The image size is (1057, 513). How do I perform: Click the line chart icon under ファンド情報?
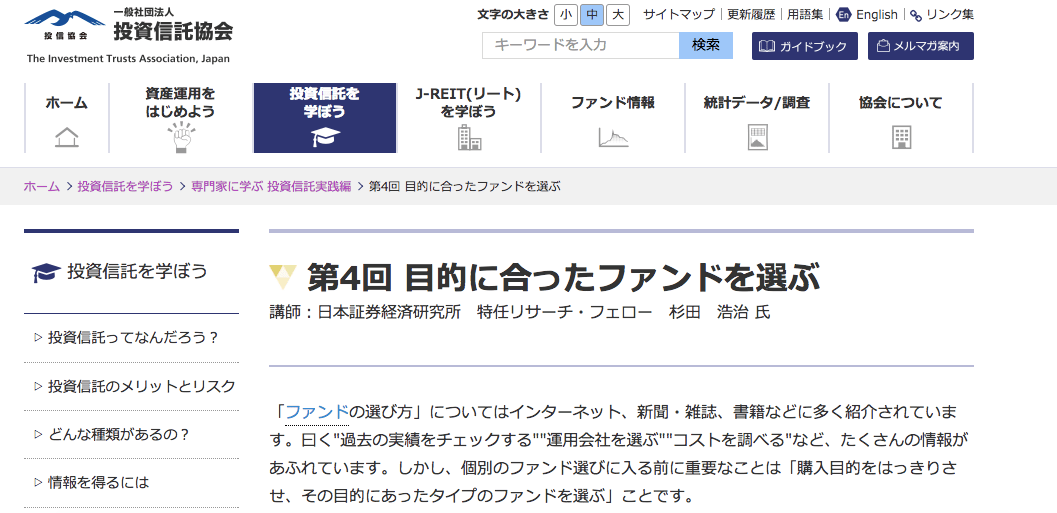click(x=613, y=138)
